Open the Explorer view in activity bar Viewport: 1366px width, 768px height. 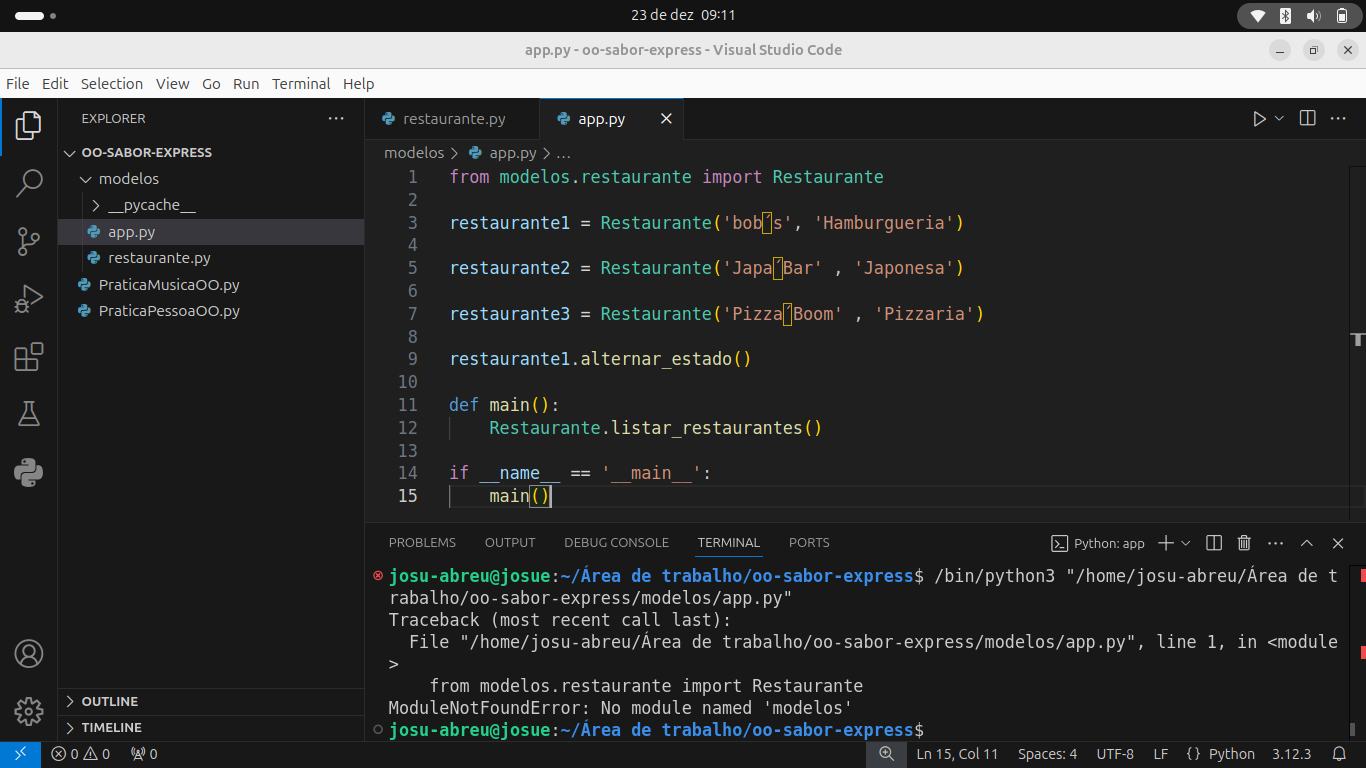[x=29, y=125]
